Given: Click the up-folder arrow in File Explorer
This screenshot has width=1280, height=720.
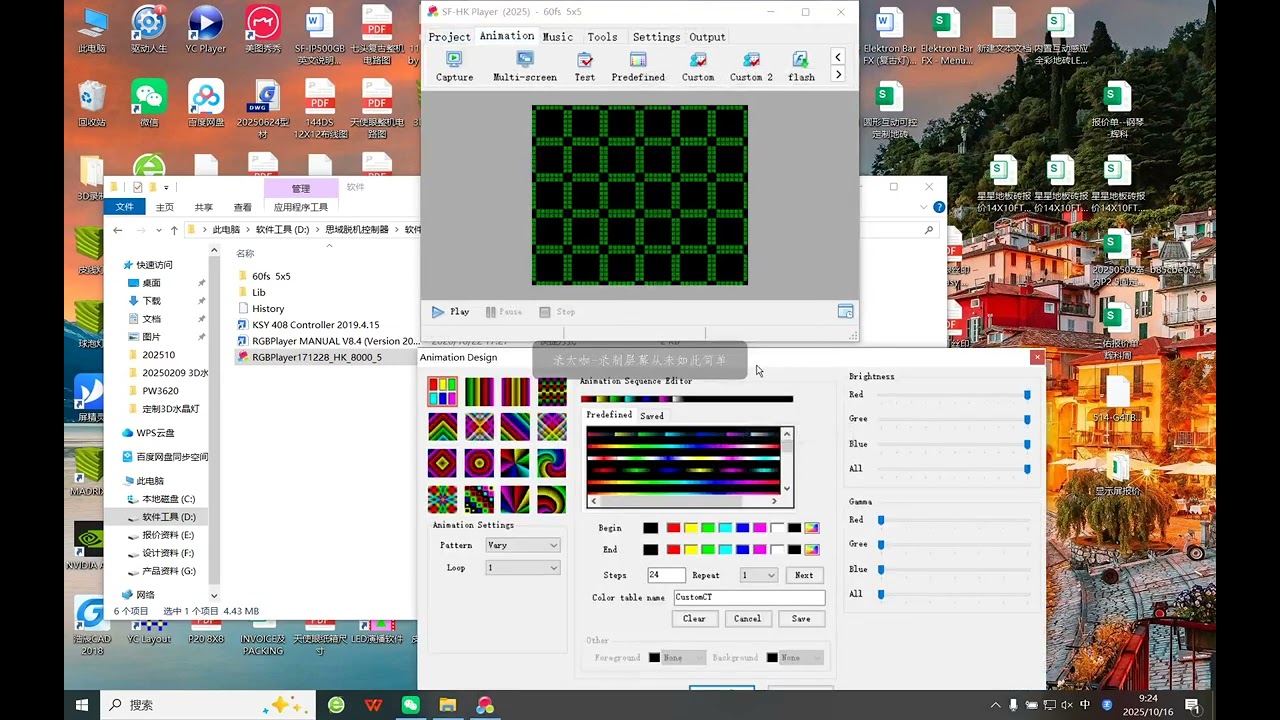Looking at the screenshot, I should point(174,230).
